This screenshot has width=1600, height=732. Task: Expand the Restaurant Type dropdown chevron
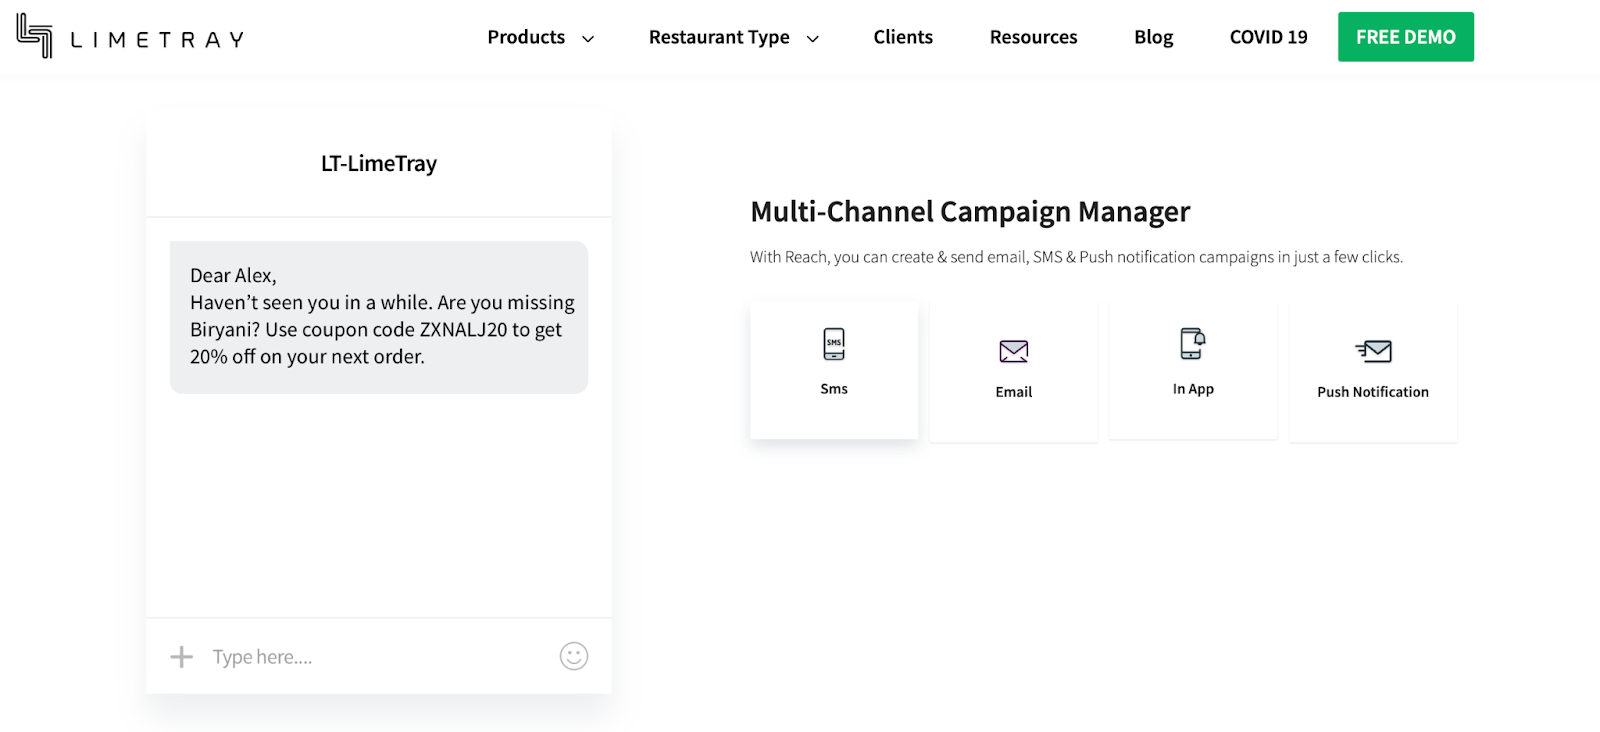[813, 39]
